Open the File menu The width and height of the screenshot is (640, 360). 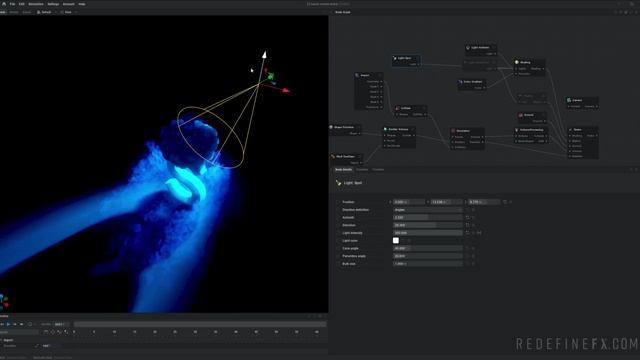click(12, 4)
